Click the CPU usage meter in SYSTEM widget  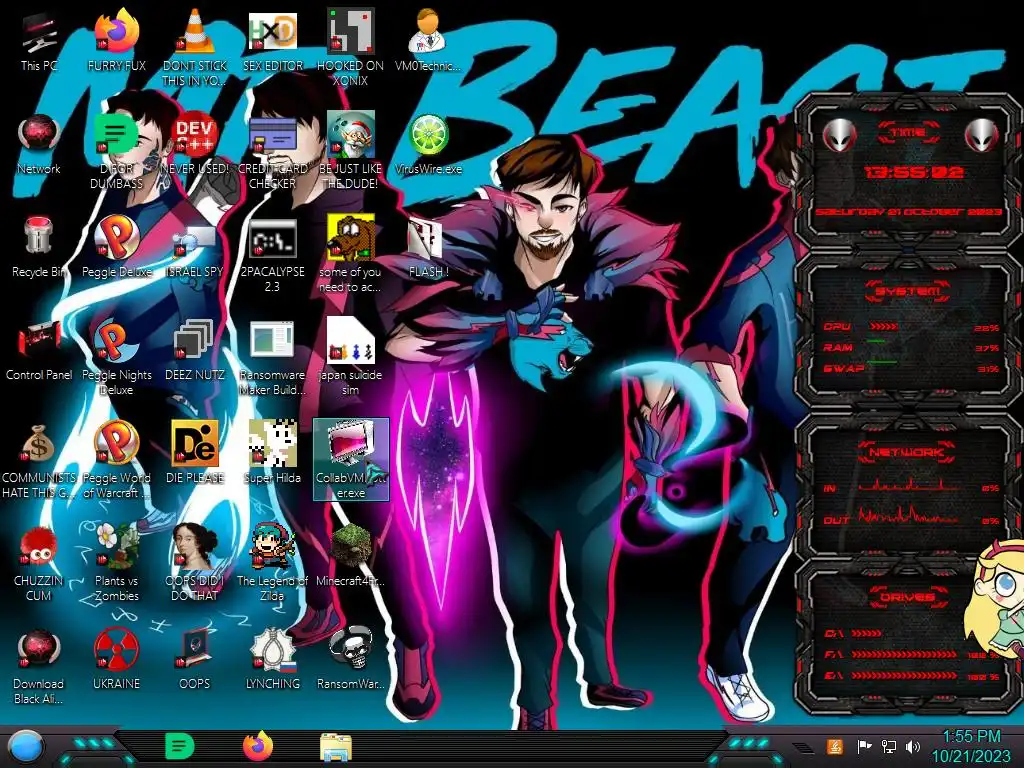pos(911,327)
